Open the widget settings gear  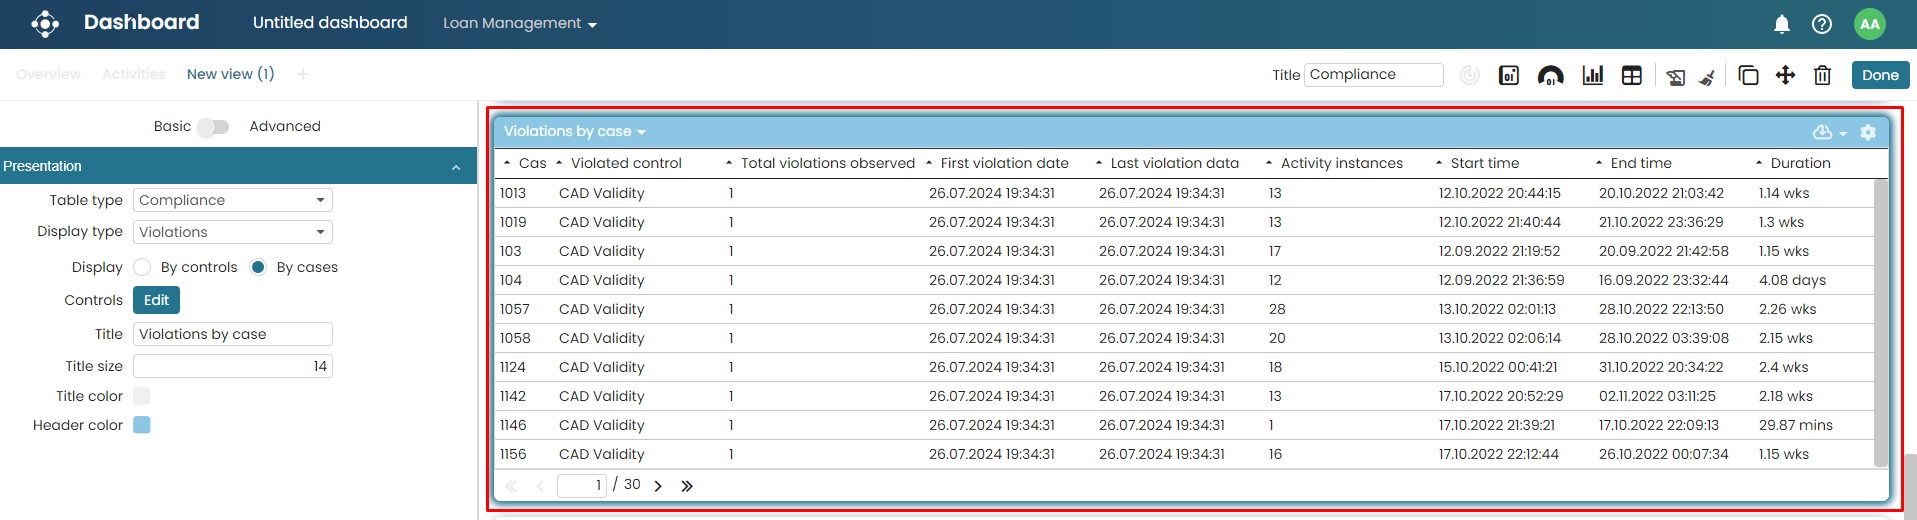[x=1867, y=132]
